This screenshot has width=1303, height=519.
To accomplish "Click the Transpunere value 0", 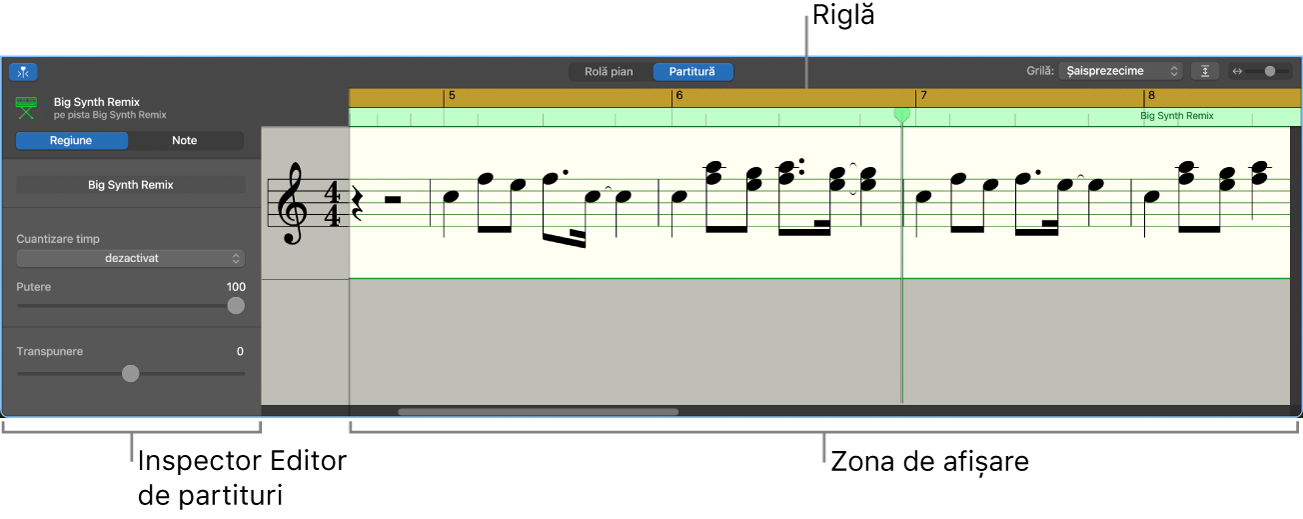I will click(240, 352).
